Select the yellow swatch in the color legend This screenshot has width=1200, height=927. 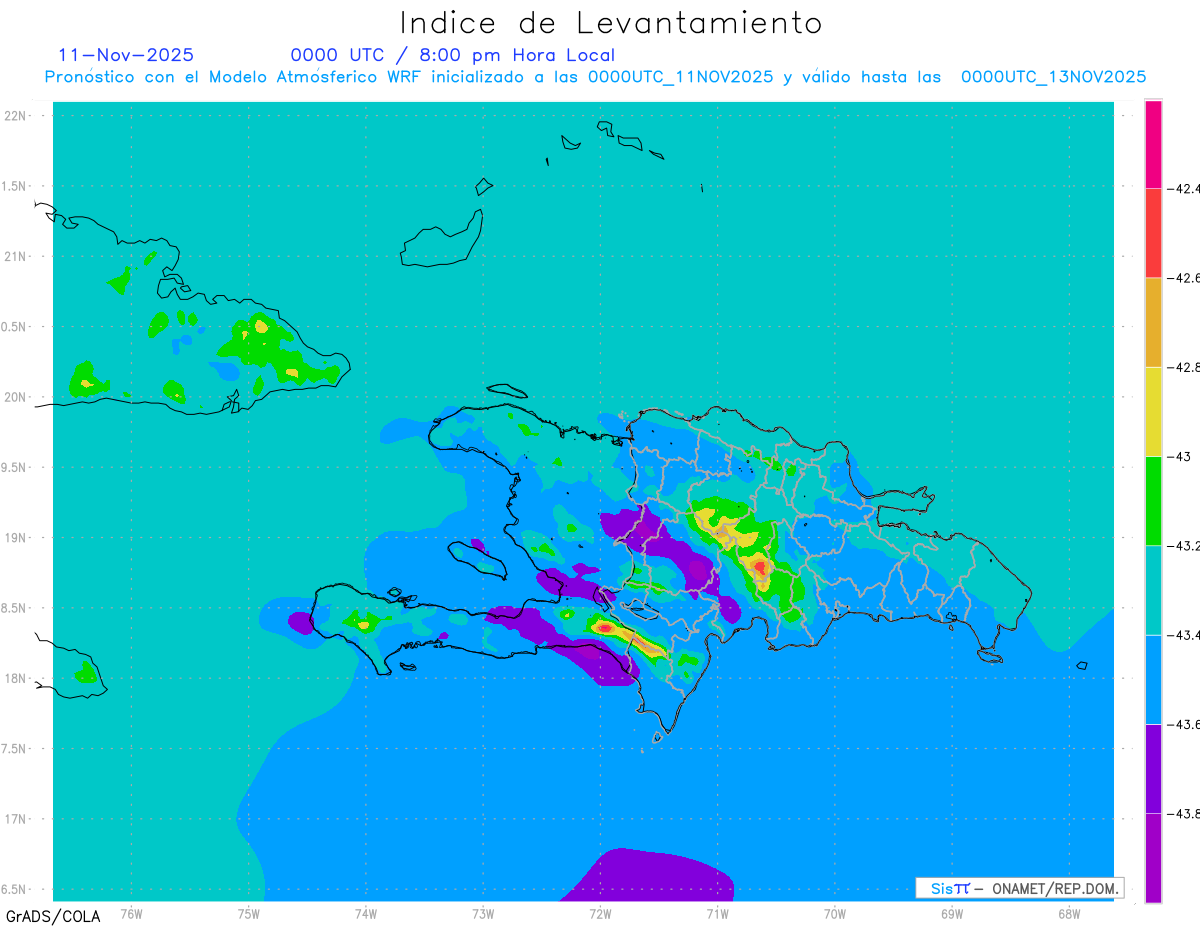1154,411
